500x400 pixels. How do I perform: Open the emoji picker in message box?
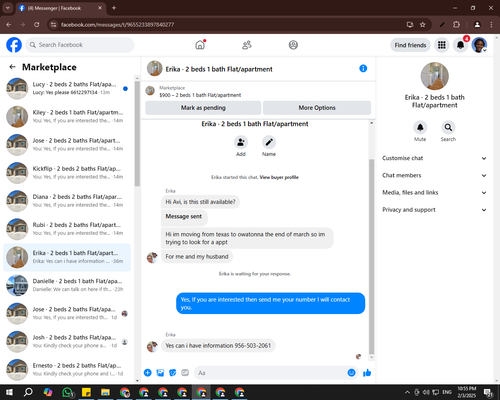tap(351, 373)
